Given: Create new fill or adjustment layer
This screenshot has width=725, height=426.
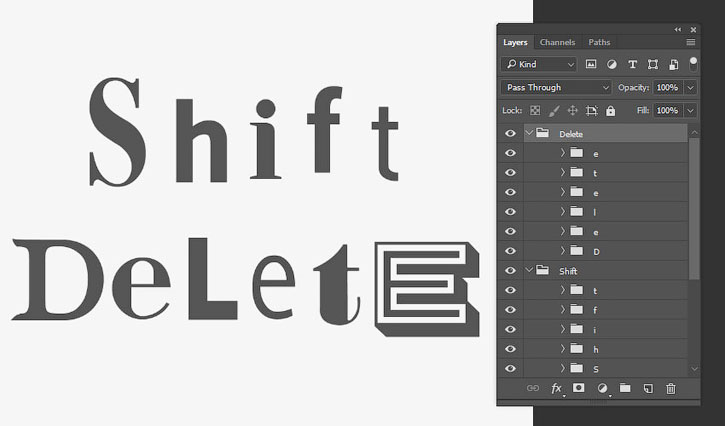Looking at the screenshot, I should pyautogui.click(x=602, y=389).
